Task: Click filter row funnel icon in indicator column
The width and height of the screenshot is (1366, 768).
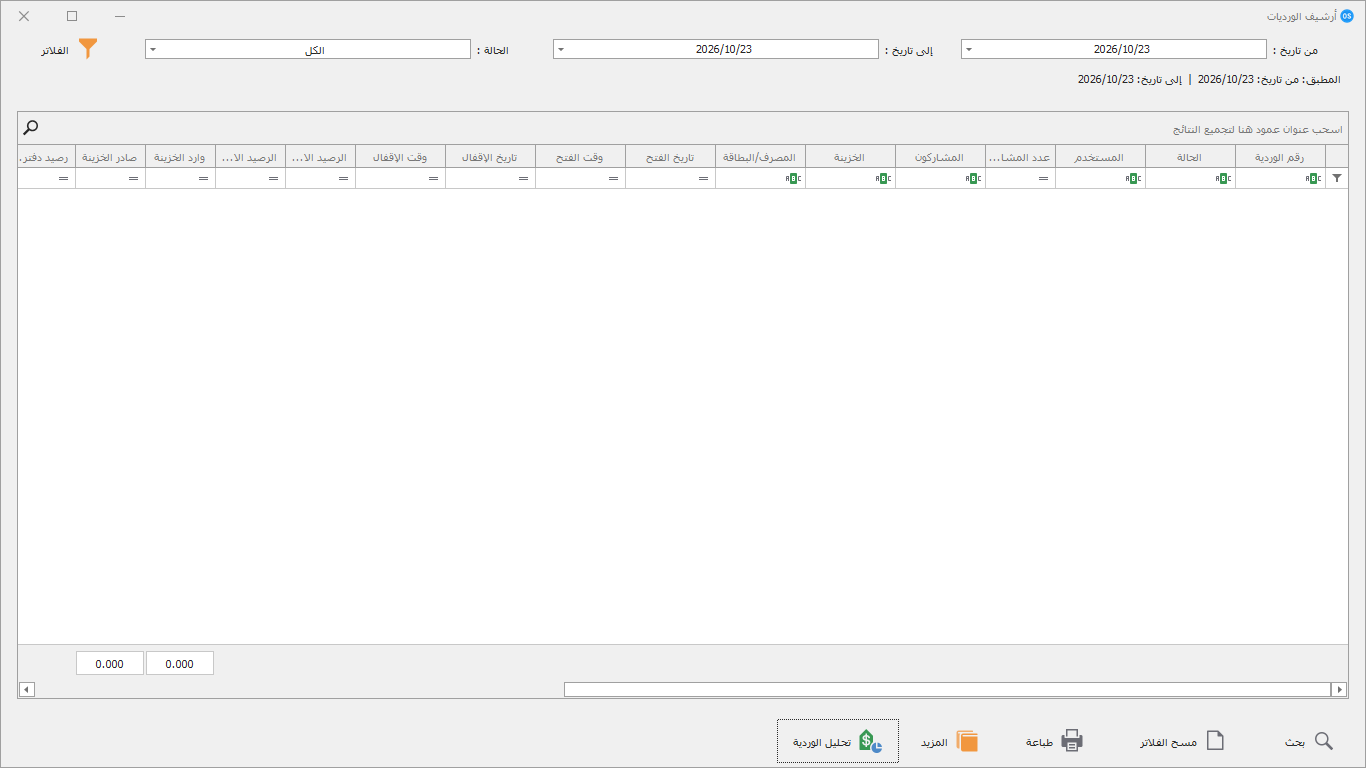Action: point(1338,178)
